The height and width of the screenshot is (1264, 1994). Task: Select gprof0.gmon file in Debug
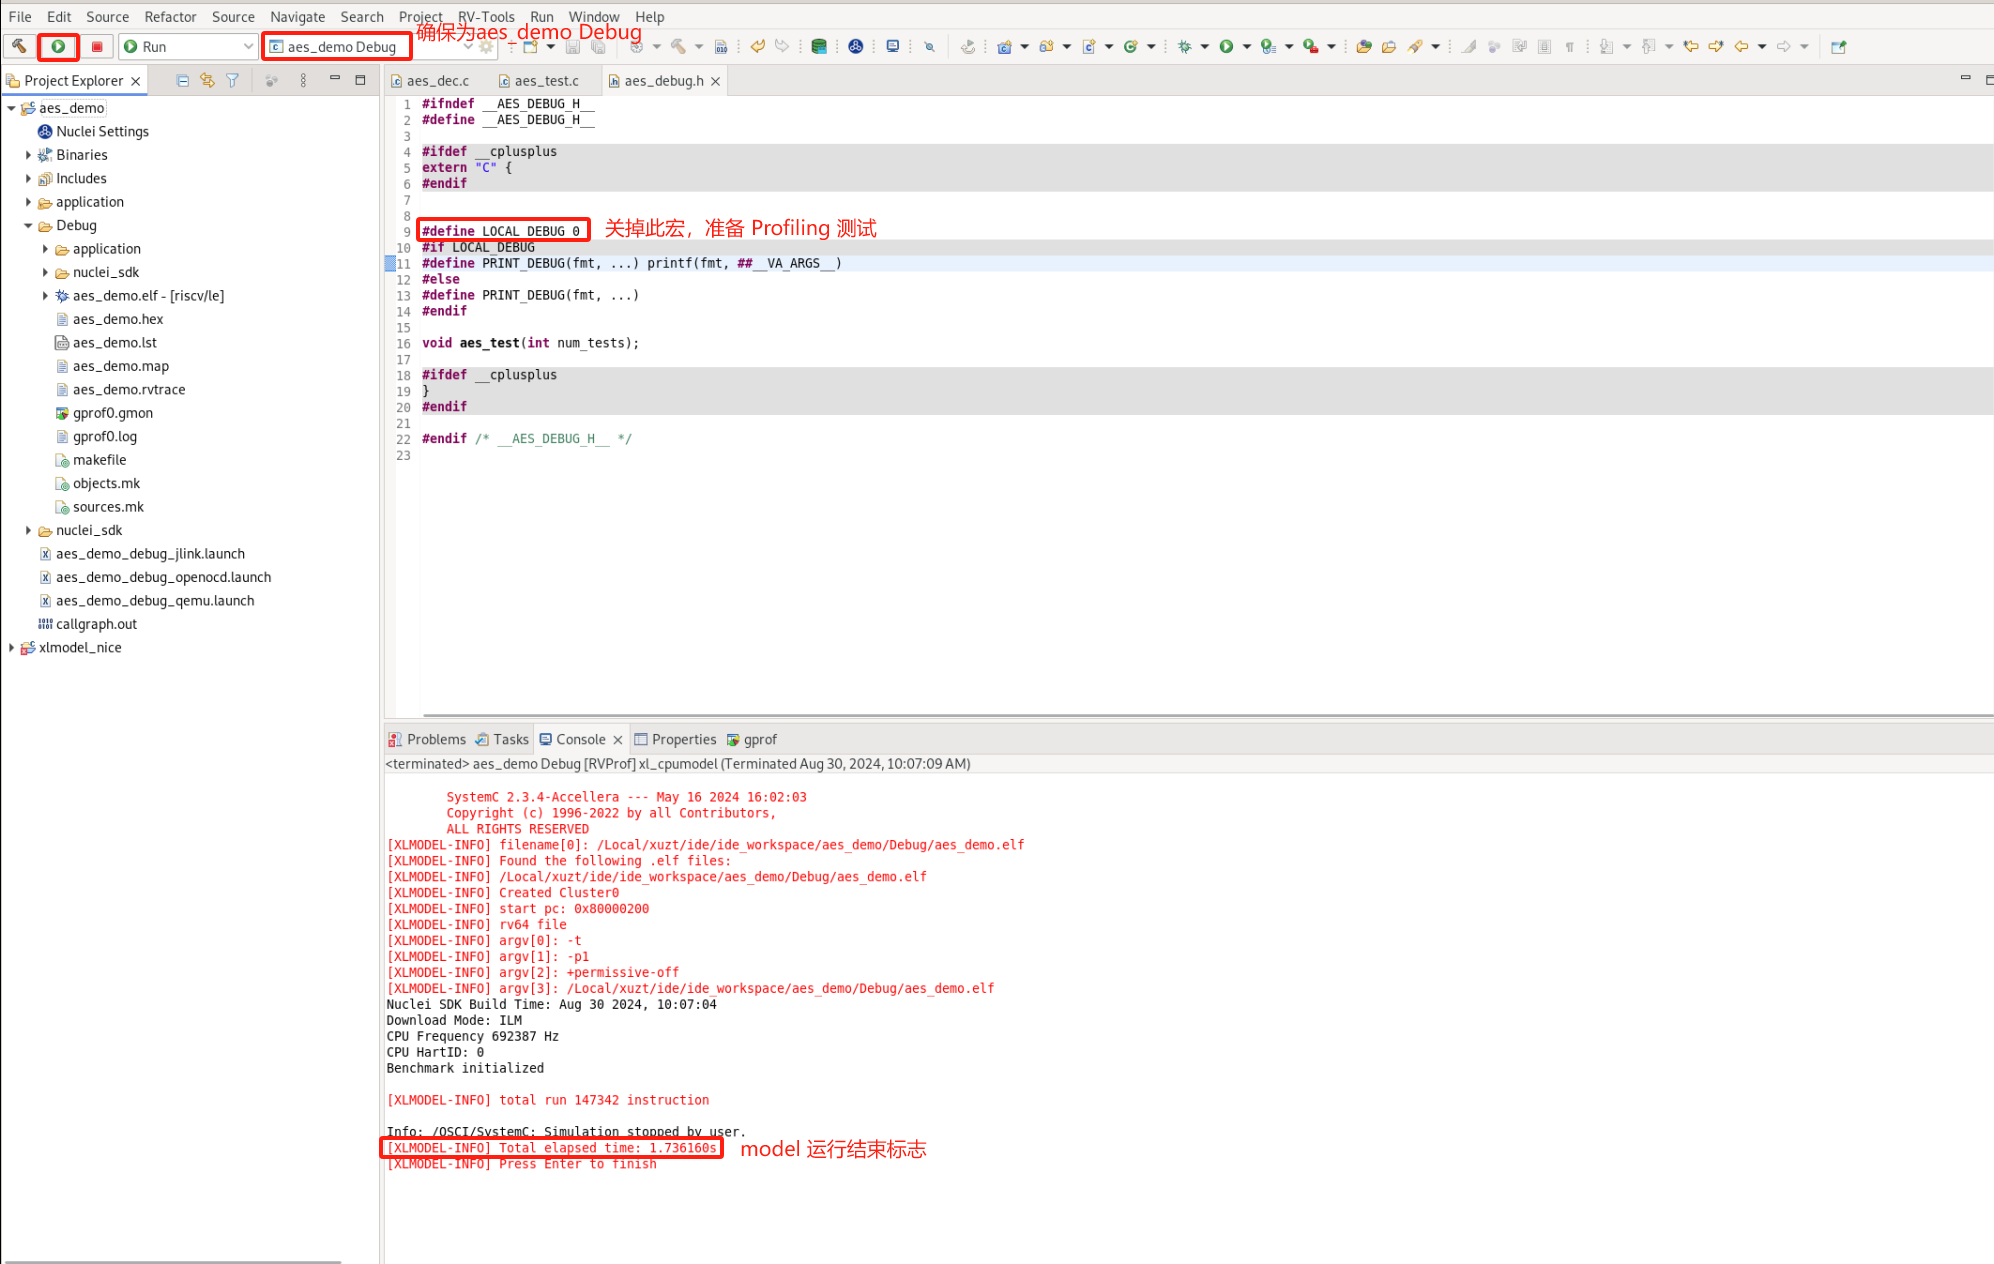click(x=106, y=413)
